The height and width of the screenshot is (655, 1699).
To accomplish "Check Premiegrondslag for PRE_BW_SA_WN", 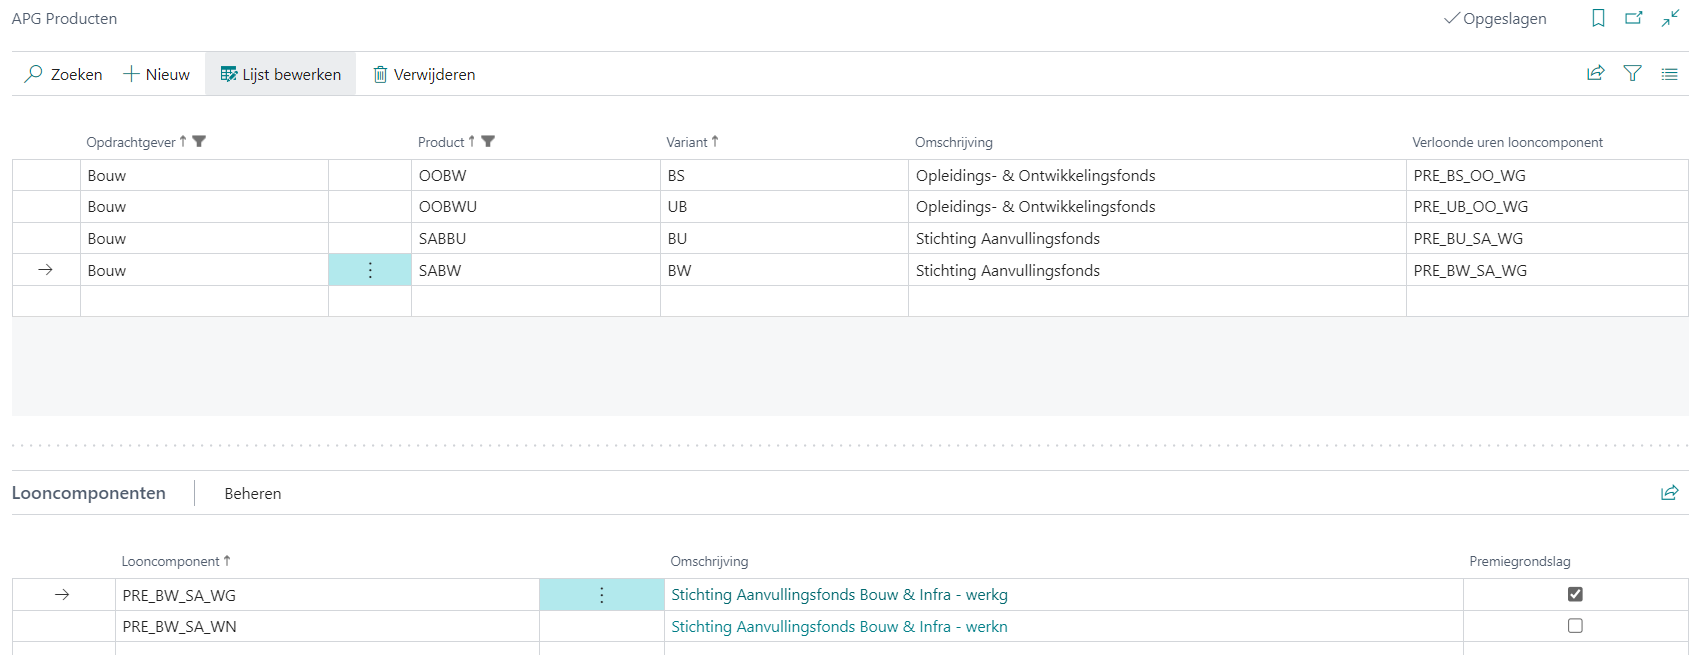I will pyautogui.click(x=1575, y=626).
